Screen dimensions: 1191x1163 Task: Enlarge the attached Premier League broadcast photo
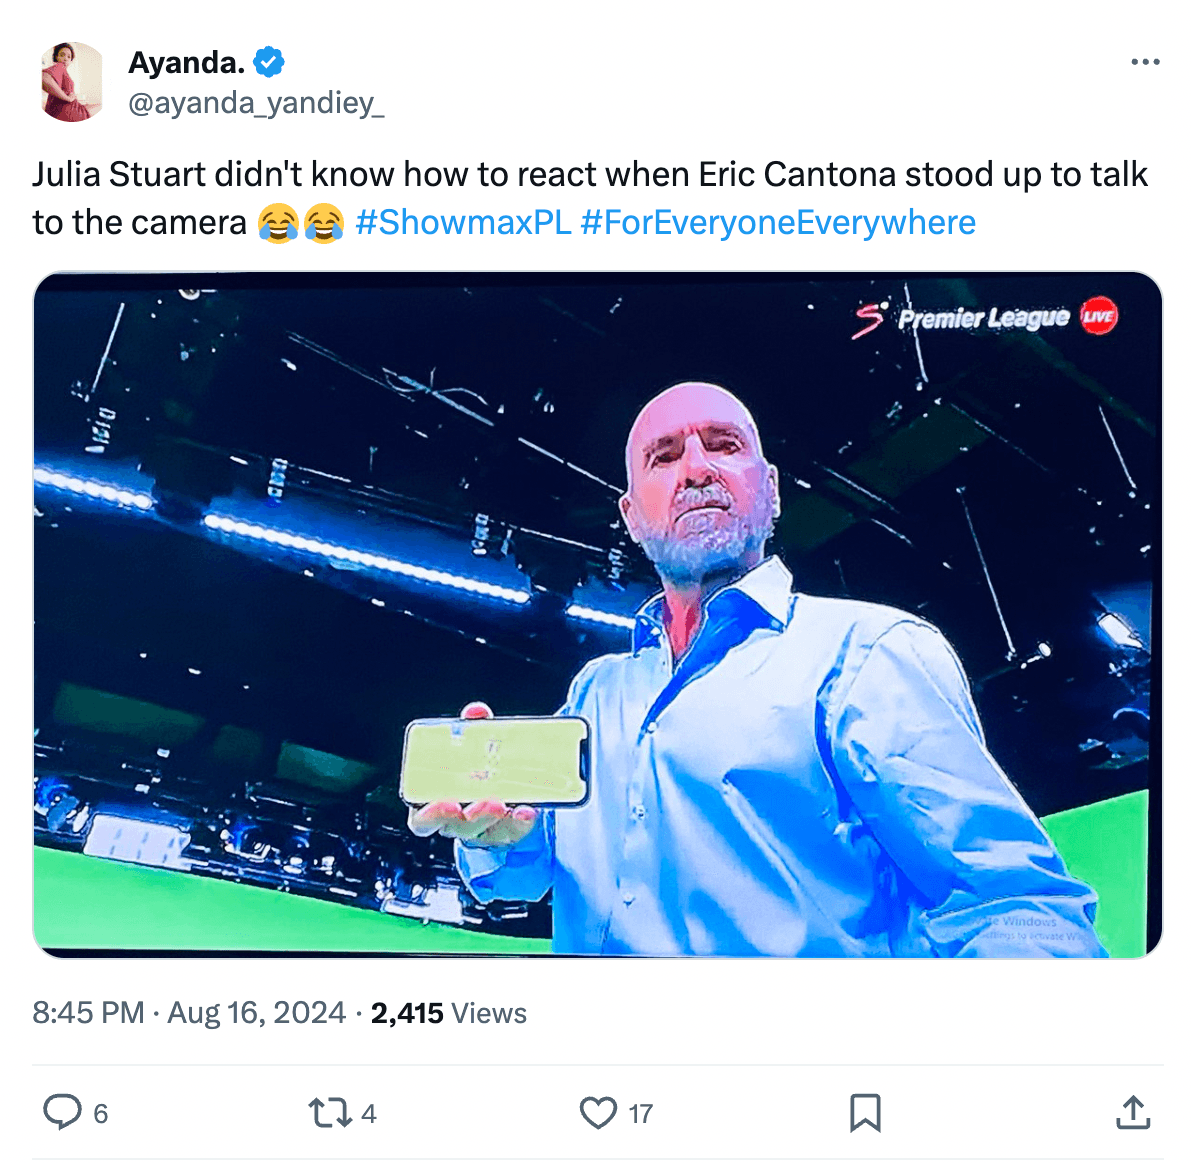coord(597,614)
